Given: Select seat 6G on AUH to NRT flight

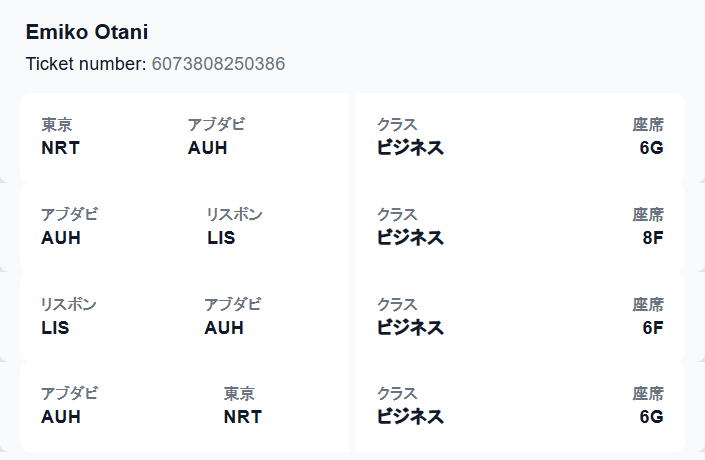Looking at the screenshot, I should [x=651, y=416].
